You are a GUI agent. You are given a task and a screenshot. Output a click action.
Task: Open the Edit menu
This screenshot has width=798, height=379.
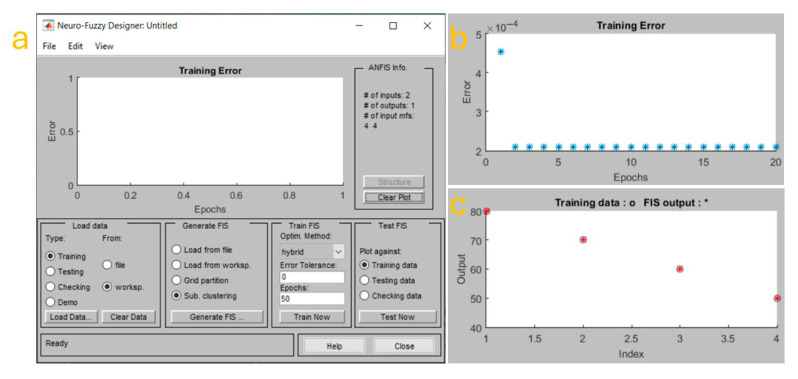(x=75, y=46)
